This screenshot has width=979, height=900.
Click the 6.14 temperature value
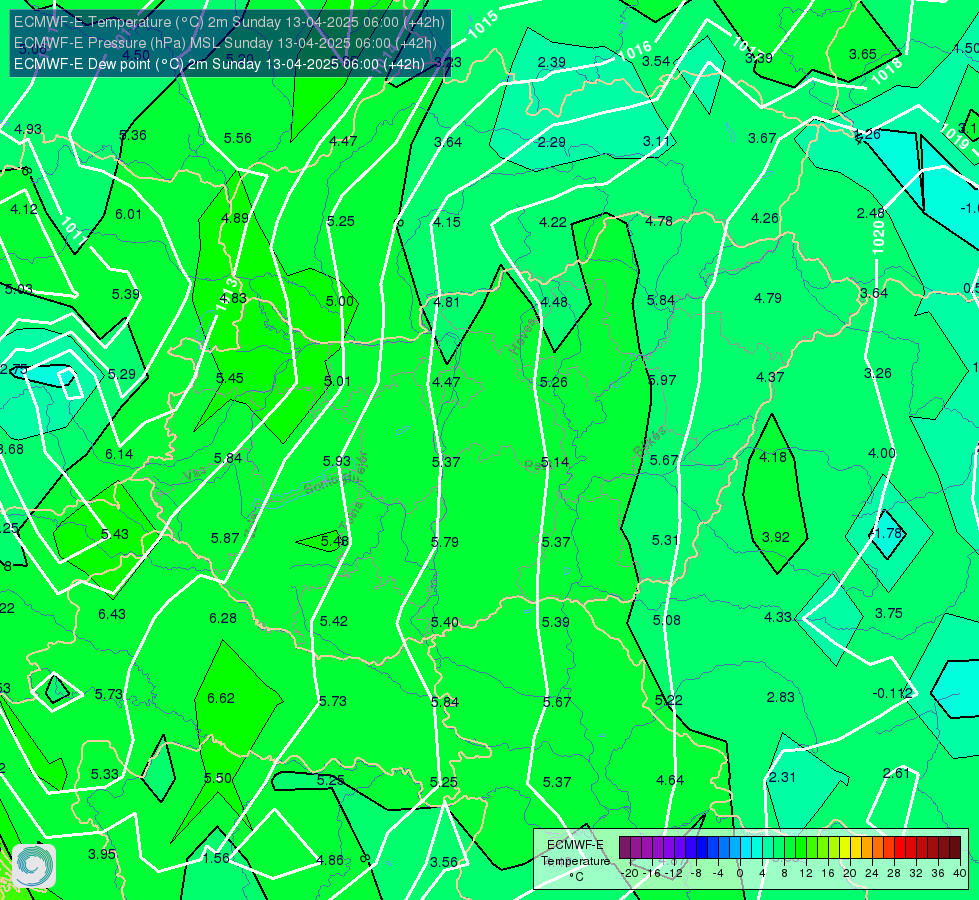119,454
